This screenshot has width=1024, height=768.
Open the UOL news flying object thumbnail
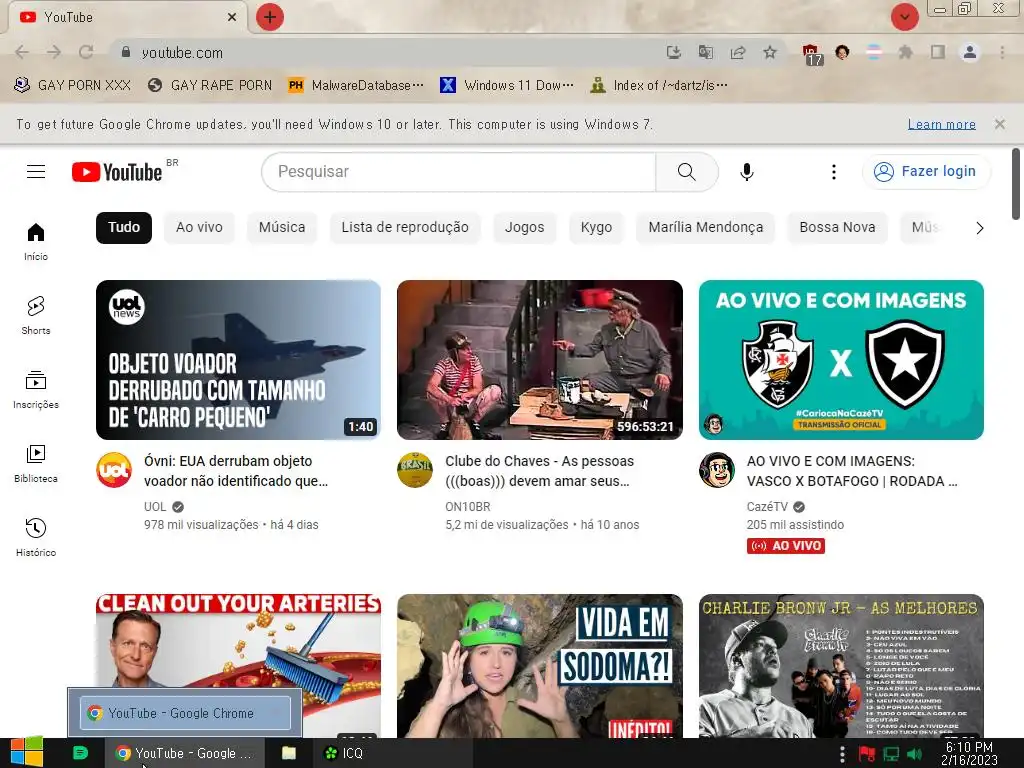pos(238,360)
